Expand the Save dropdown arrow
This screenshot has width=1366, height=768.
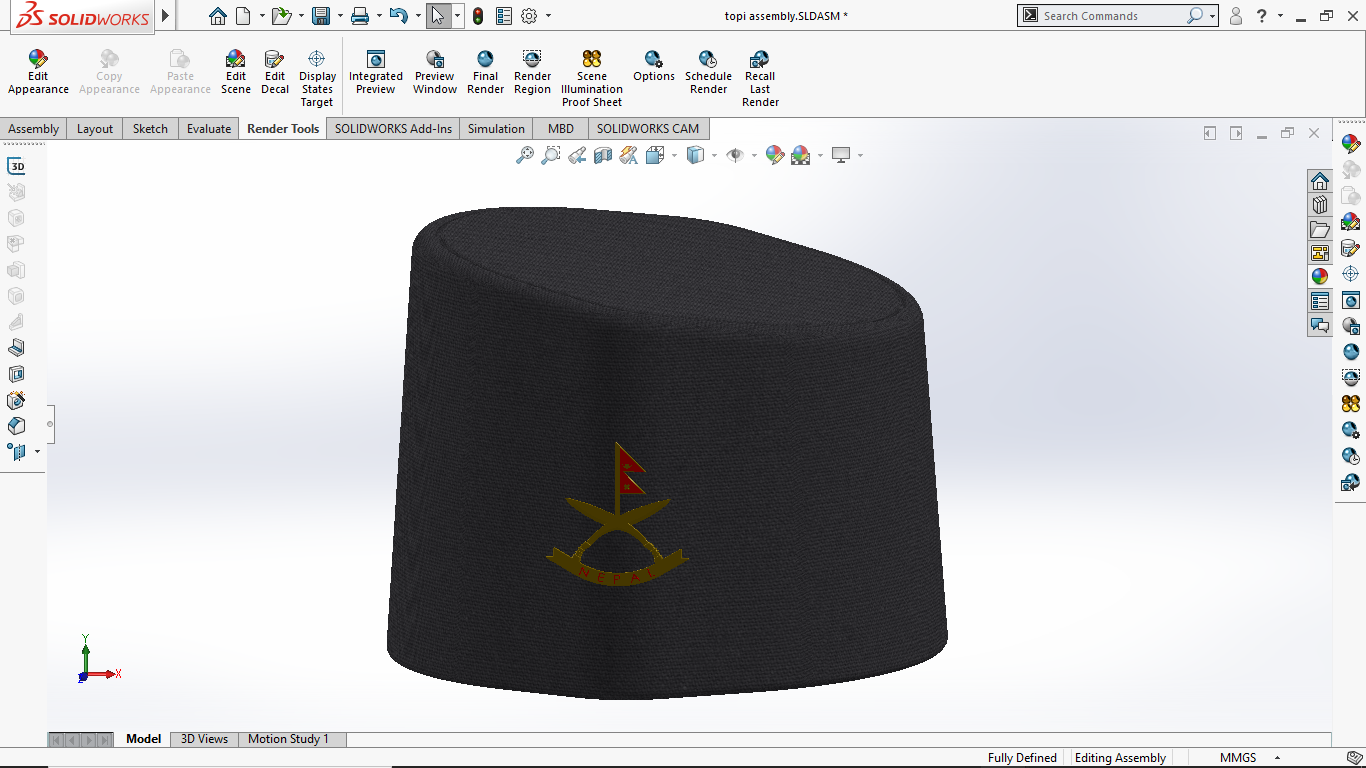[340, 16]
